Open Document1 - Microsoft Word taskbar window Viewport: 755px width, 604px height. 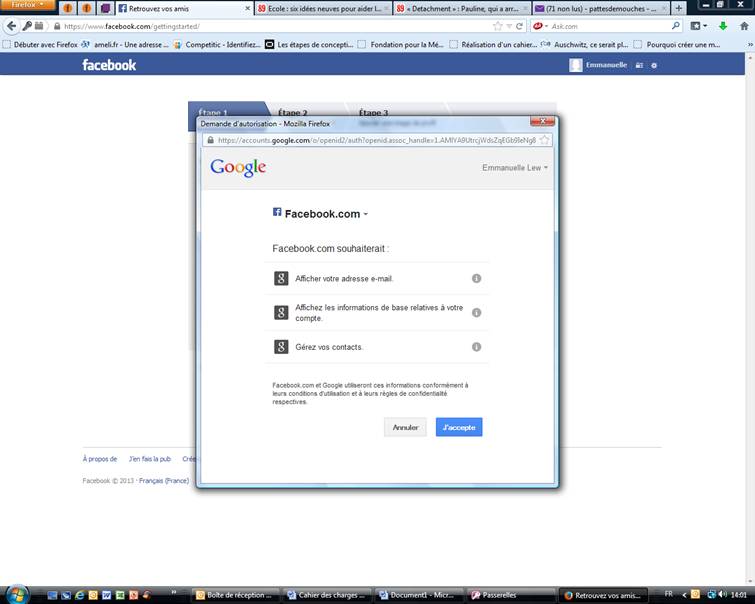coord(418,595)
